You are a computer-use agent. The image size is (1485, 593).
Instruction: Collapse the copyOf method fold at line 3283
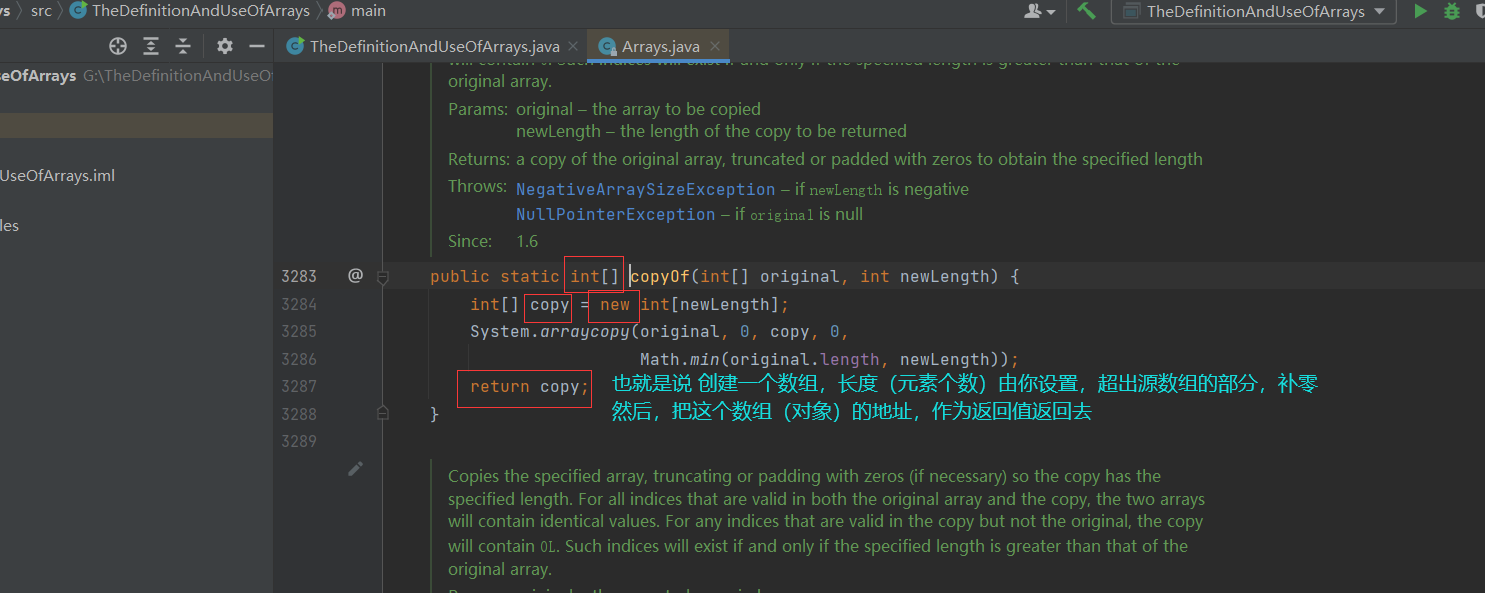(383, 277)
